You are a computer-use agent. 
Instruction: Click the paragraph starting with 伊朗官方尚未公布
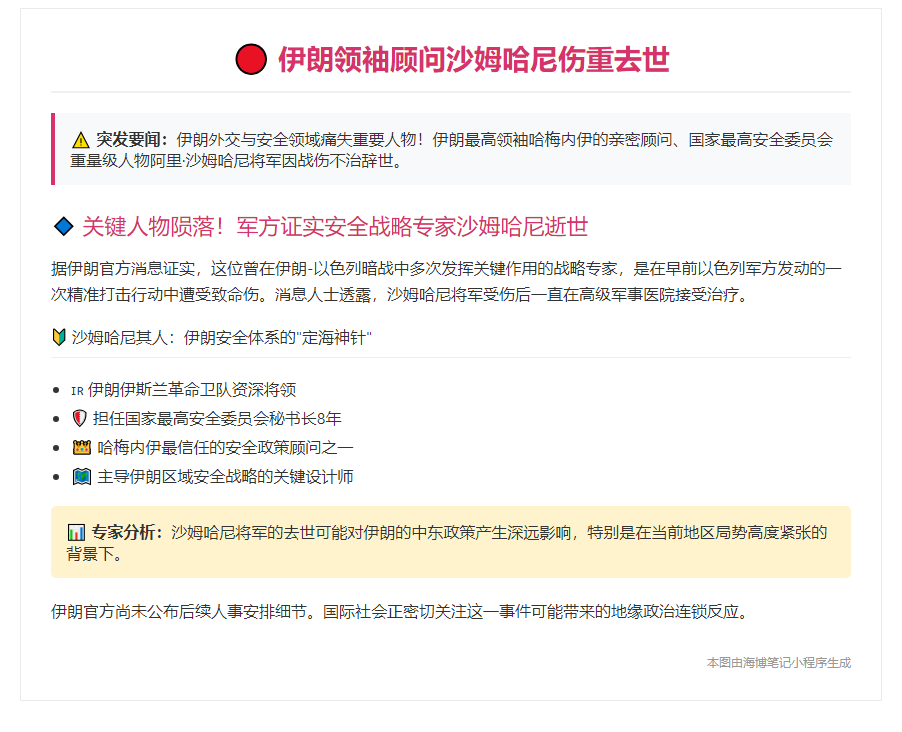click(399, 611)
